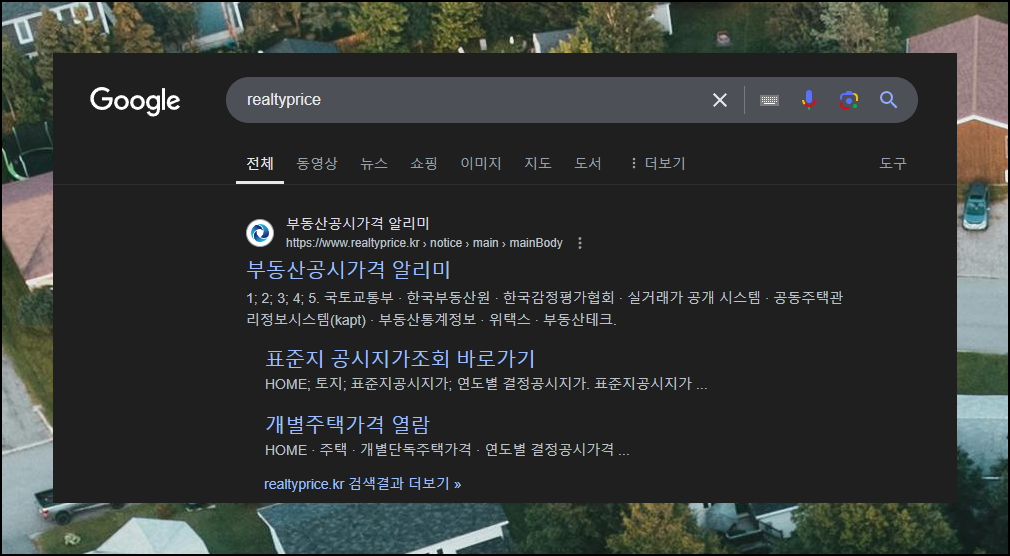Open the 부동산공시가격 알리미 result title
Viewport: 1010px width, 556px height.
pyautogui.click(x=348, y=269)
